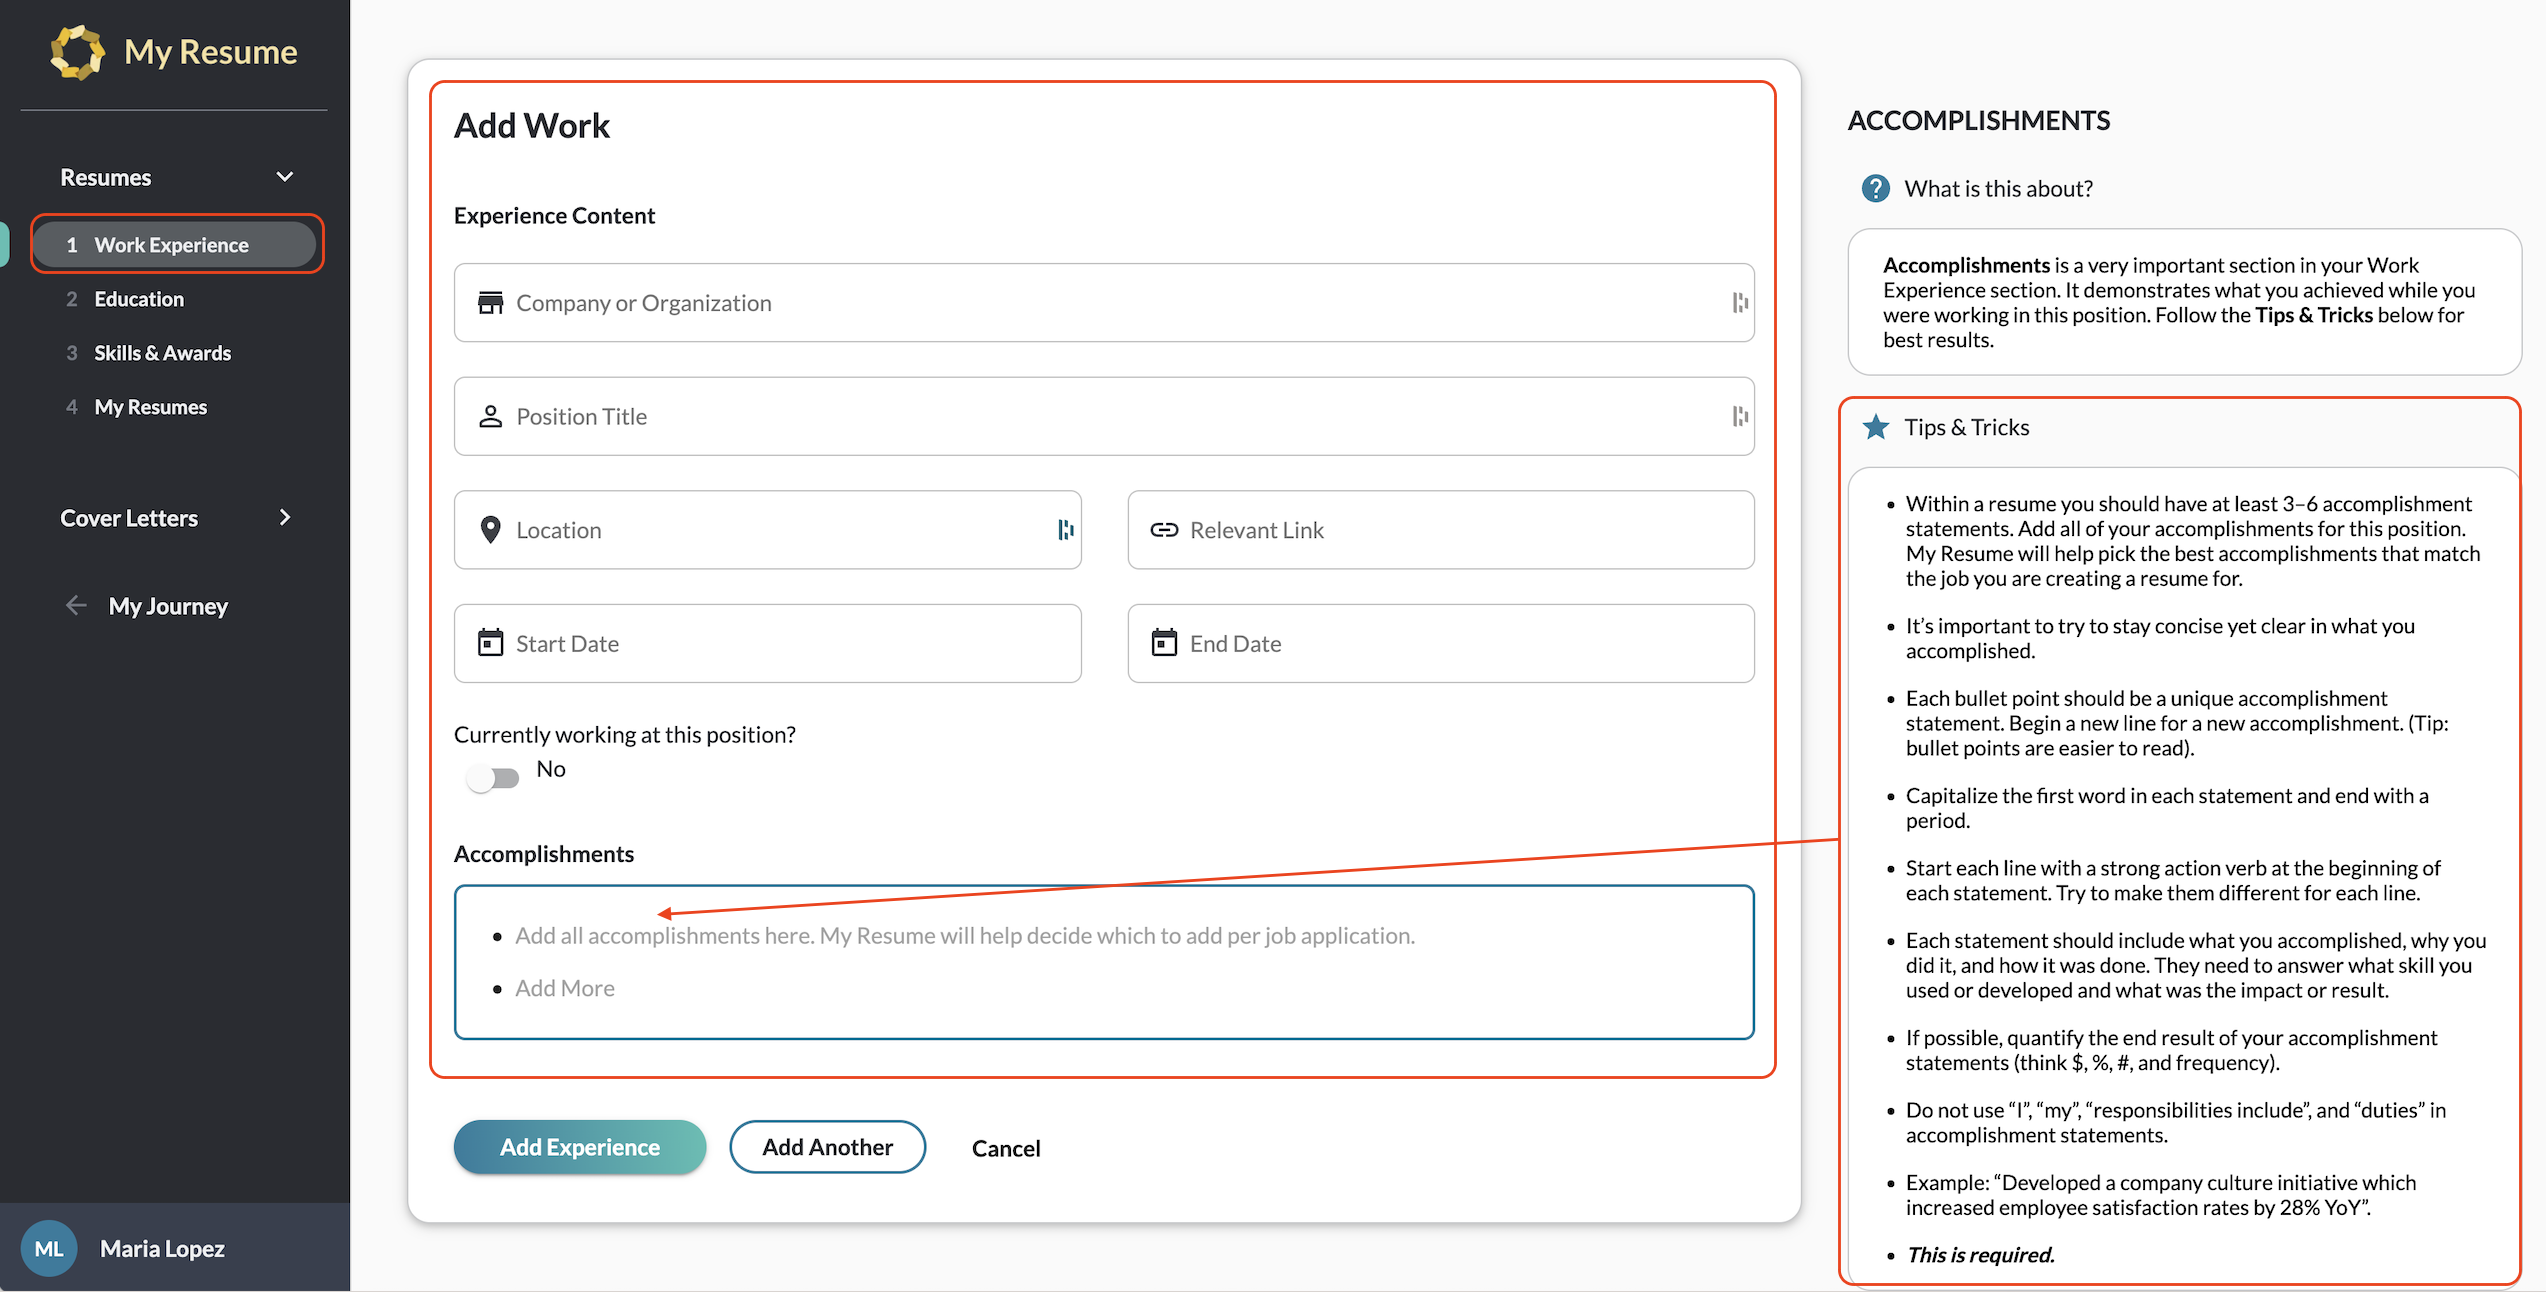The image size is (2546, 1292).
Task: Click the My Resume logo icon
Action: click(x=77, y=52)
